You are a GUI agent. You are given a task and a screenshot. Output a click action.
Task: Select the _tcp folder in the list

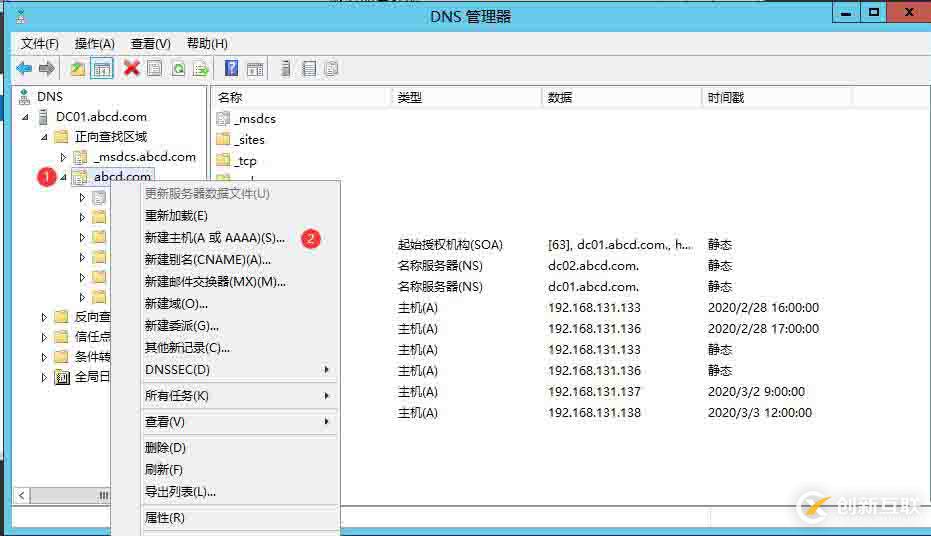click(x=236, y=160)
